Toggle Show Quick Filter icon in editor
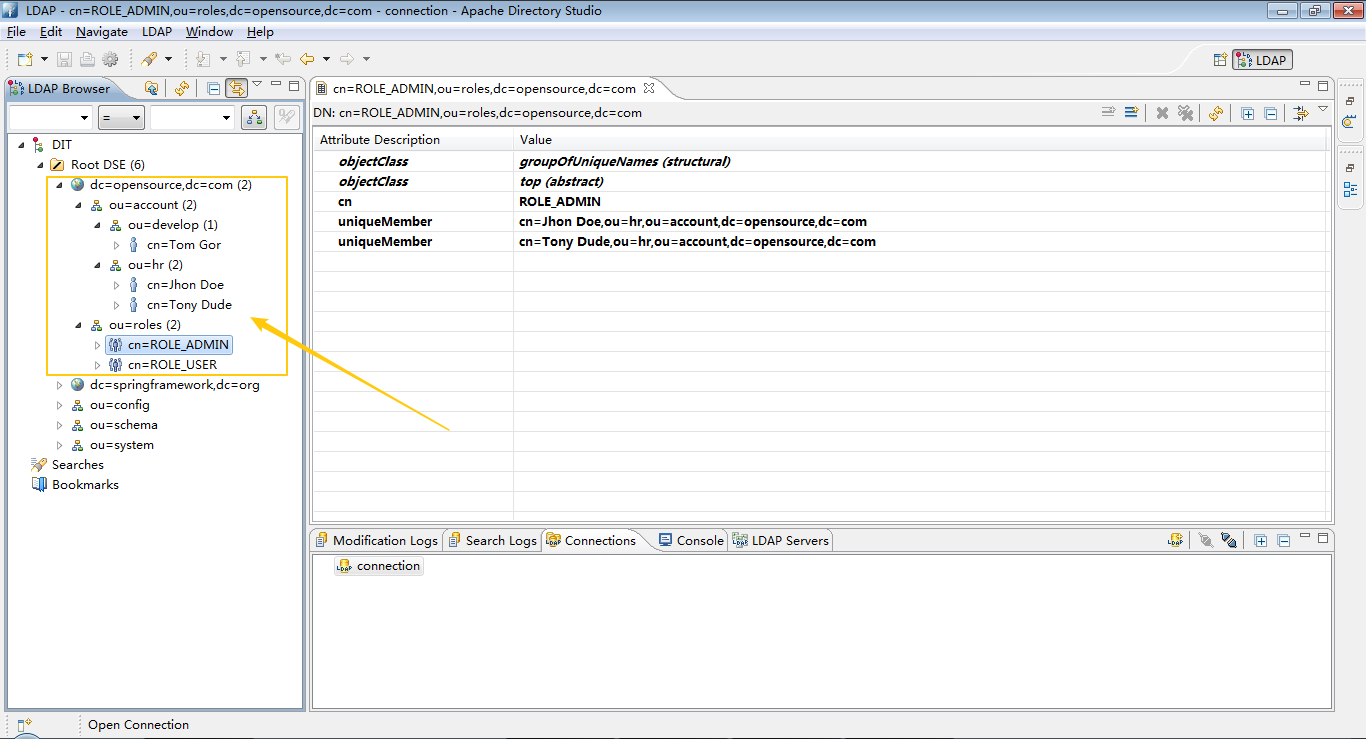 [1301, 113]
